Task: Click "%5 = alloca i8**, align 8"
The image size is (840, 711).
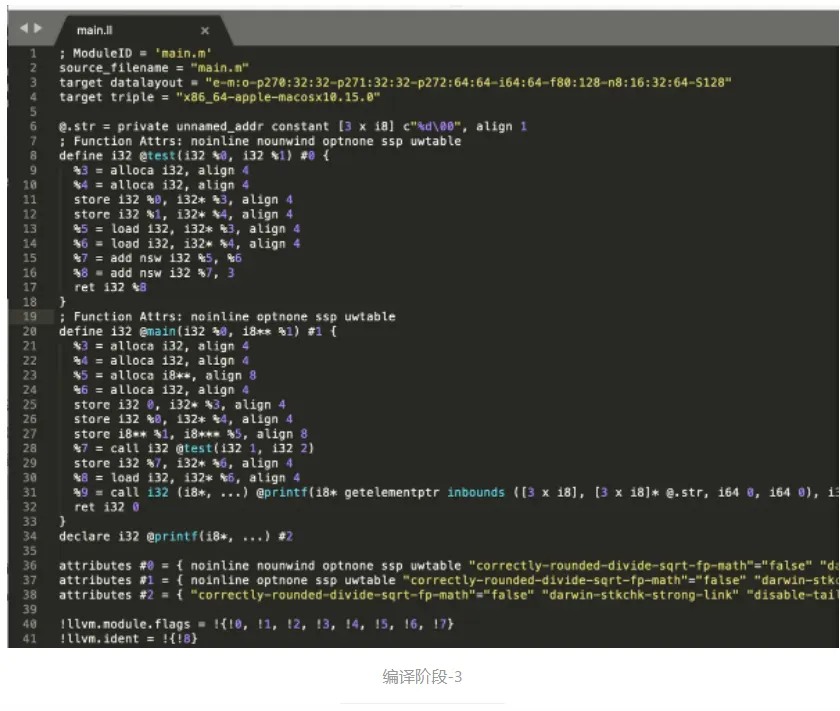Action: 165,375
